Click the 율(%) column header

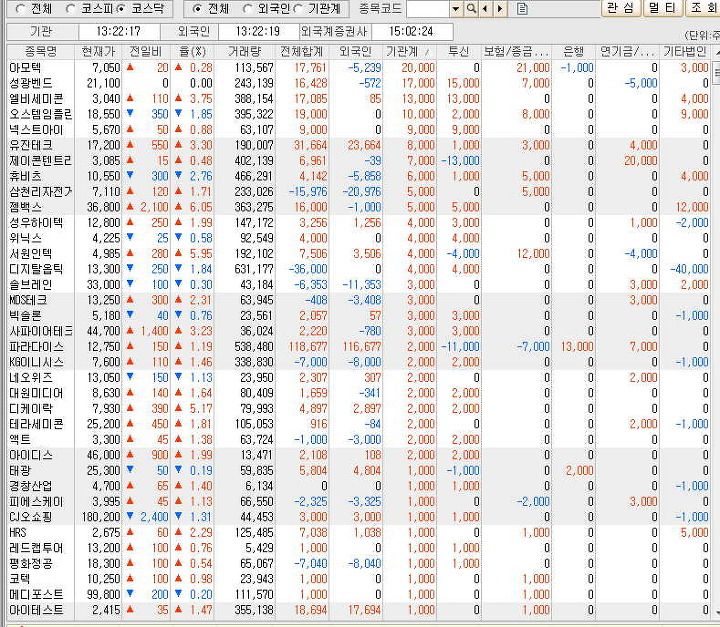coord(192,51)
